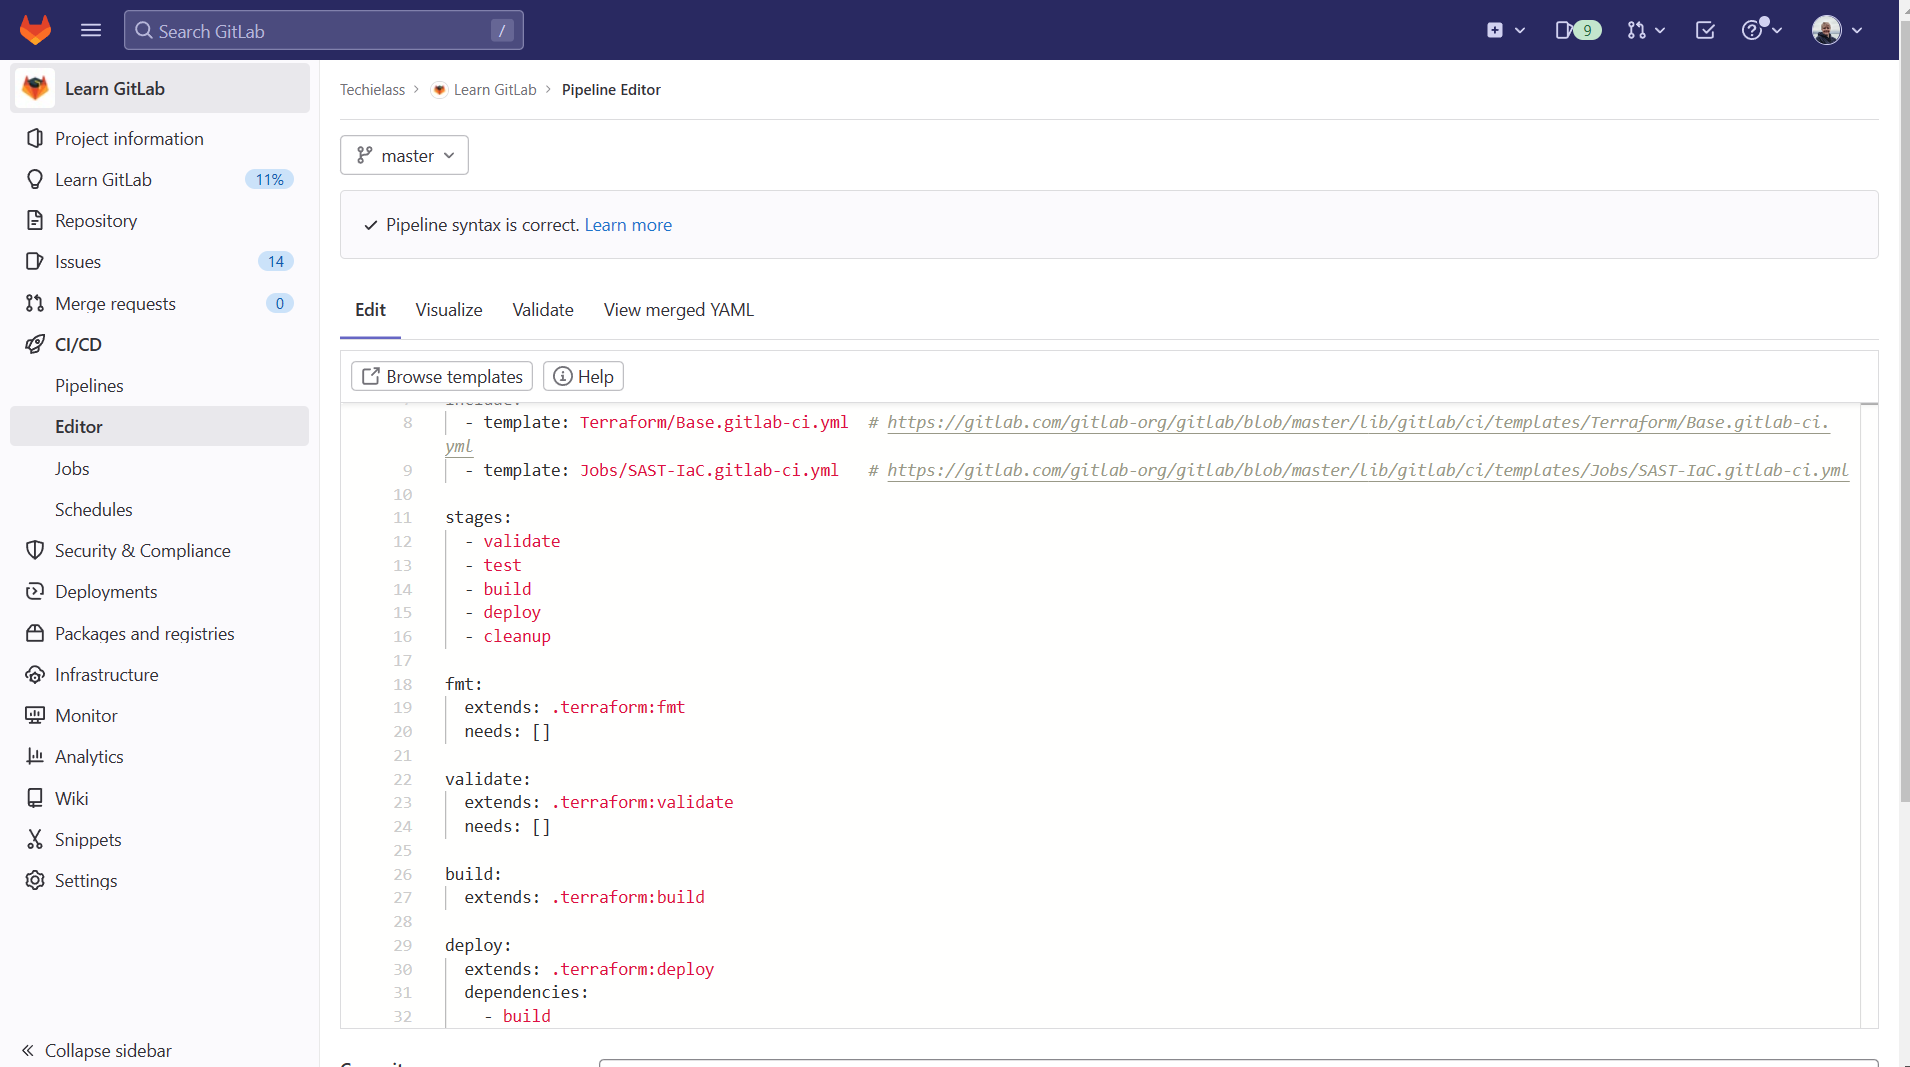The height and width of the screenshot is (1067, 1910).
Task: Expand the Create new item menu
Action: click(x=1505, y=30)
